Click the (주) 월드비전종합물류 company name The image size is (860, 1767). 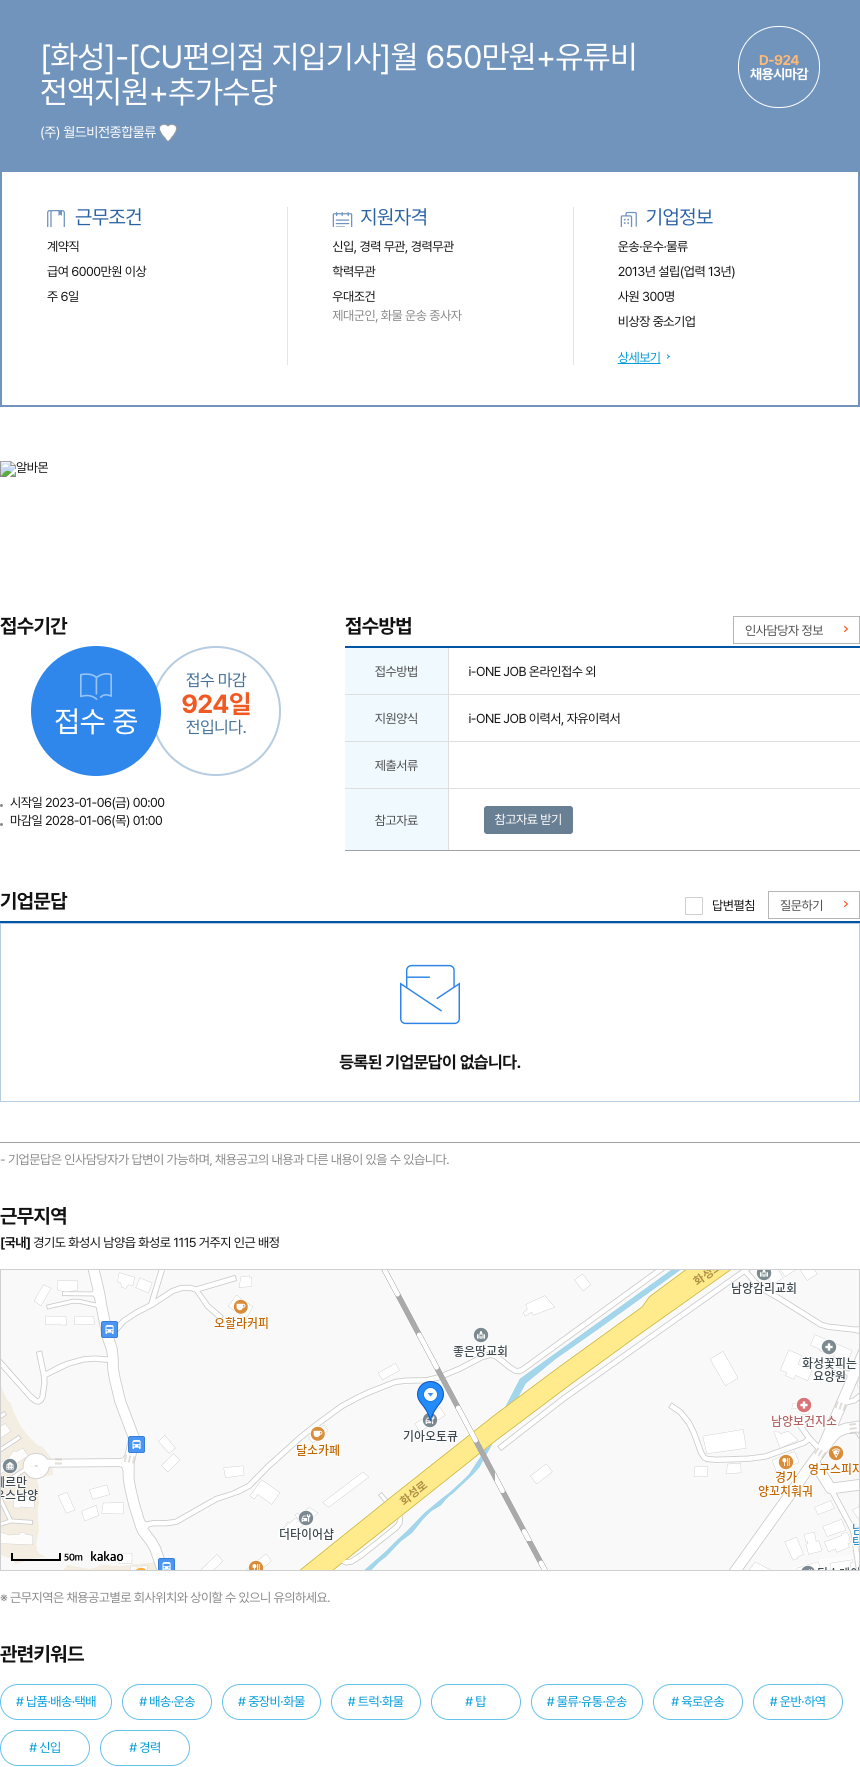point(98,132)
